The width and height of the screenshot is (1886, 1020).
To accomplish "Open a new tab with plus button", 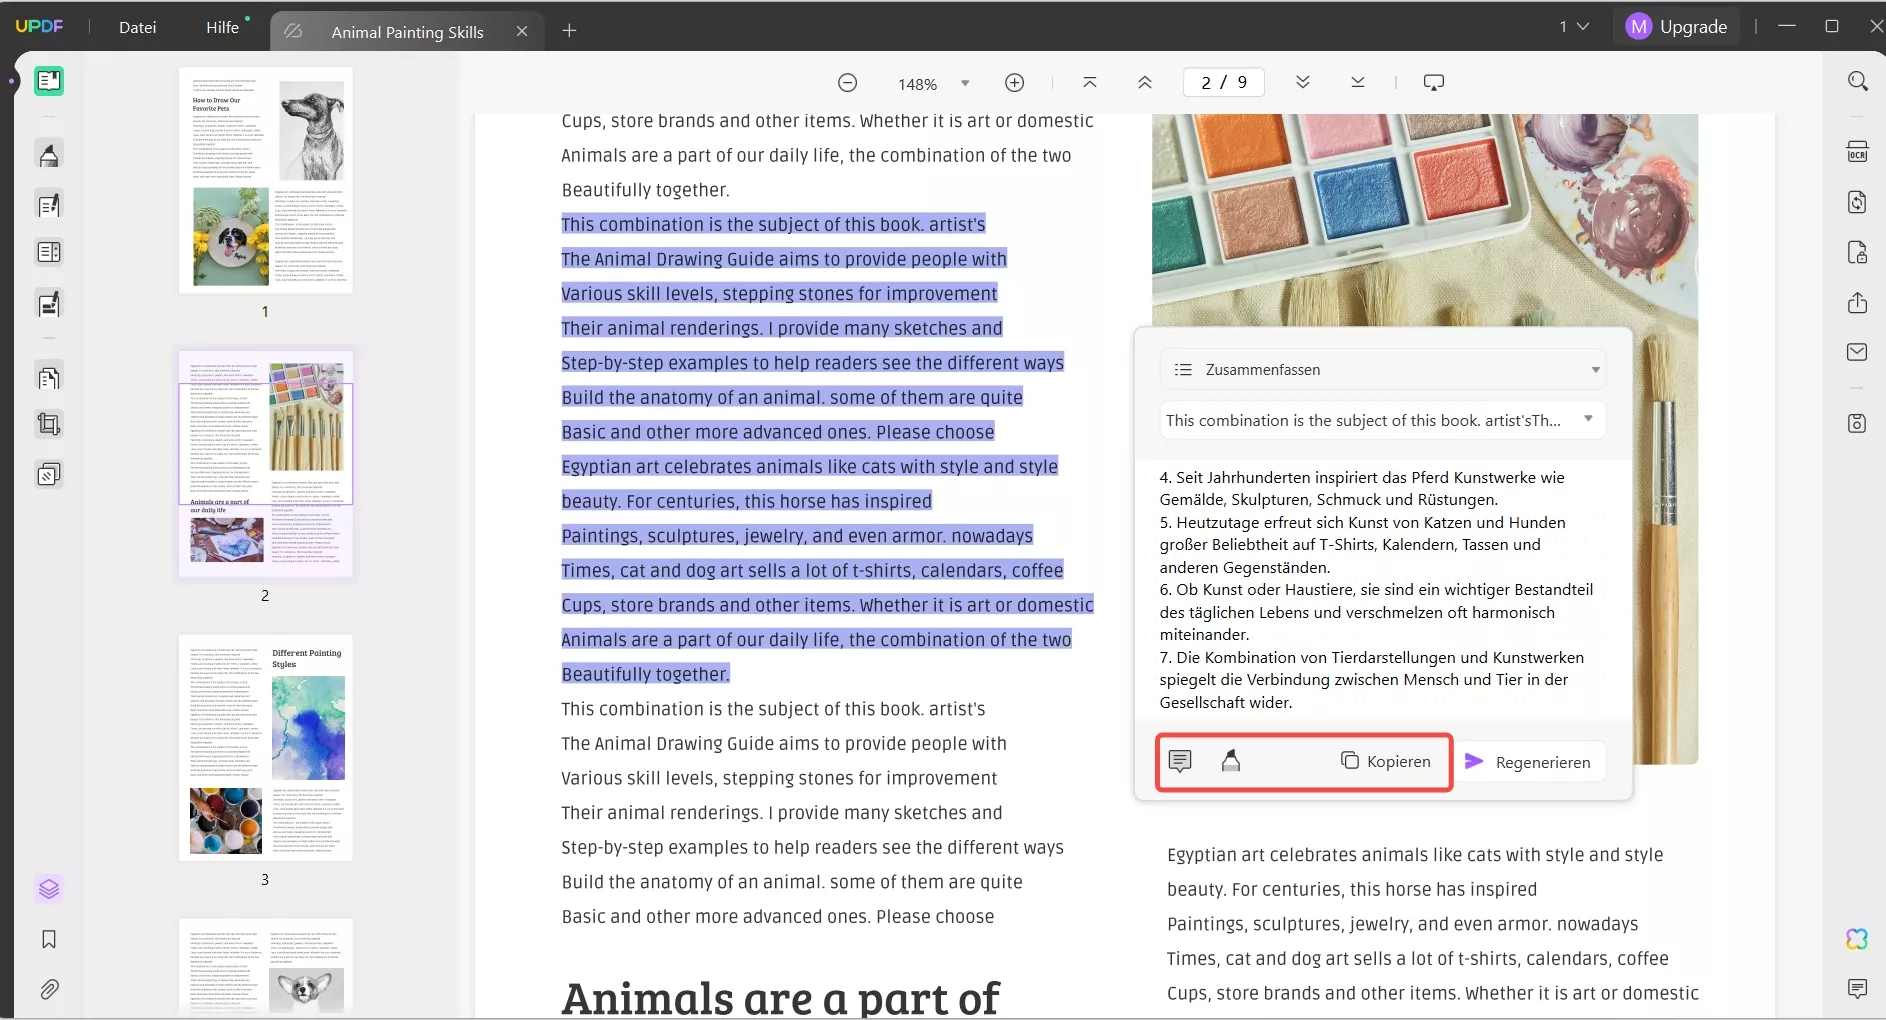I will click(569, 31).
